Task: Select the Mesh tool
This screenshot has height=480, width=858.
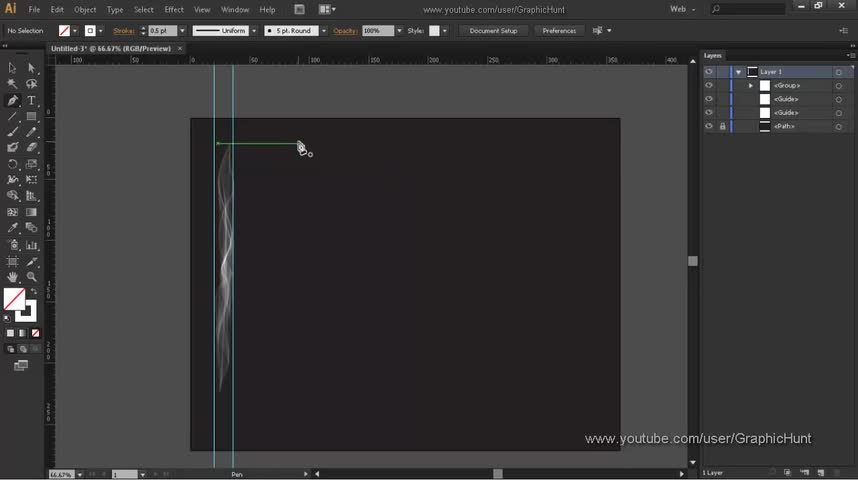Action: (x=12, y=212)
